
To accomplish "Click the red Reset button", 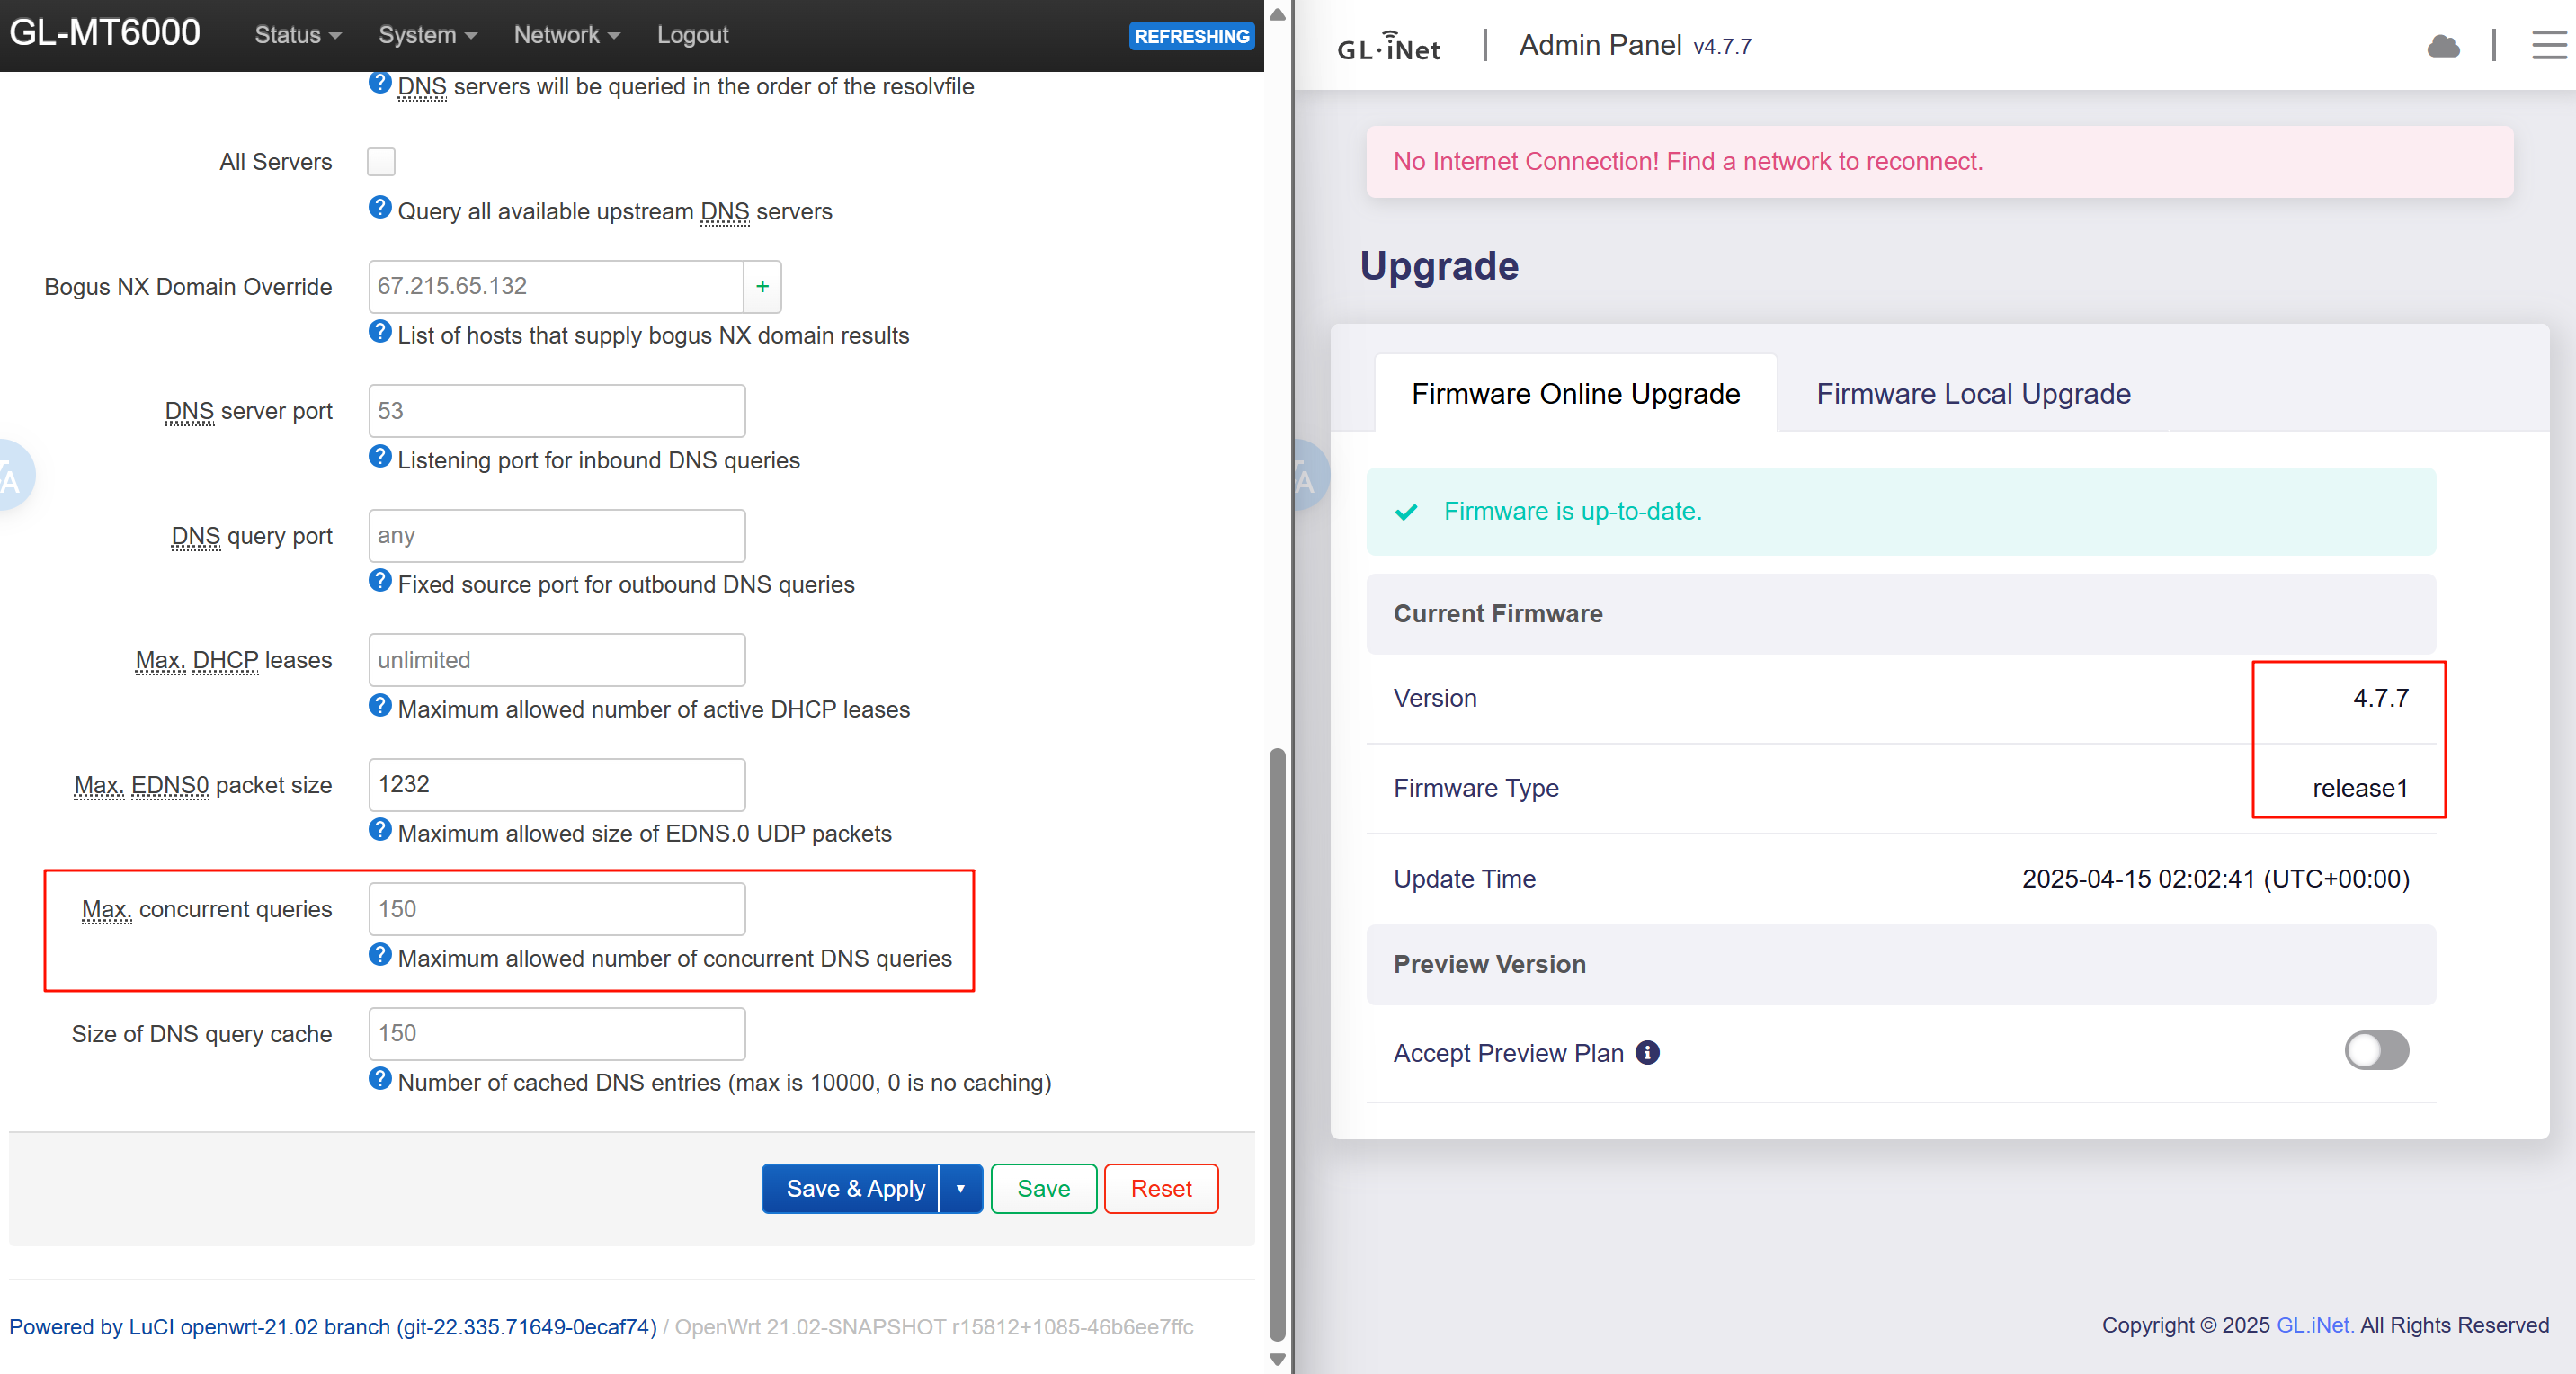I will pos(1160,1189).
